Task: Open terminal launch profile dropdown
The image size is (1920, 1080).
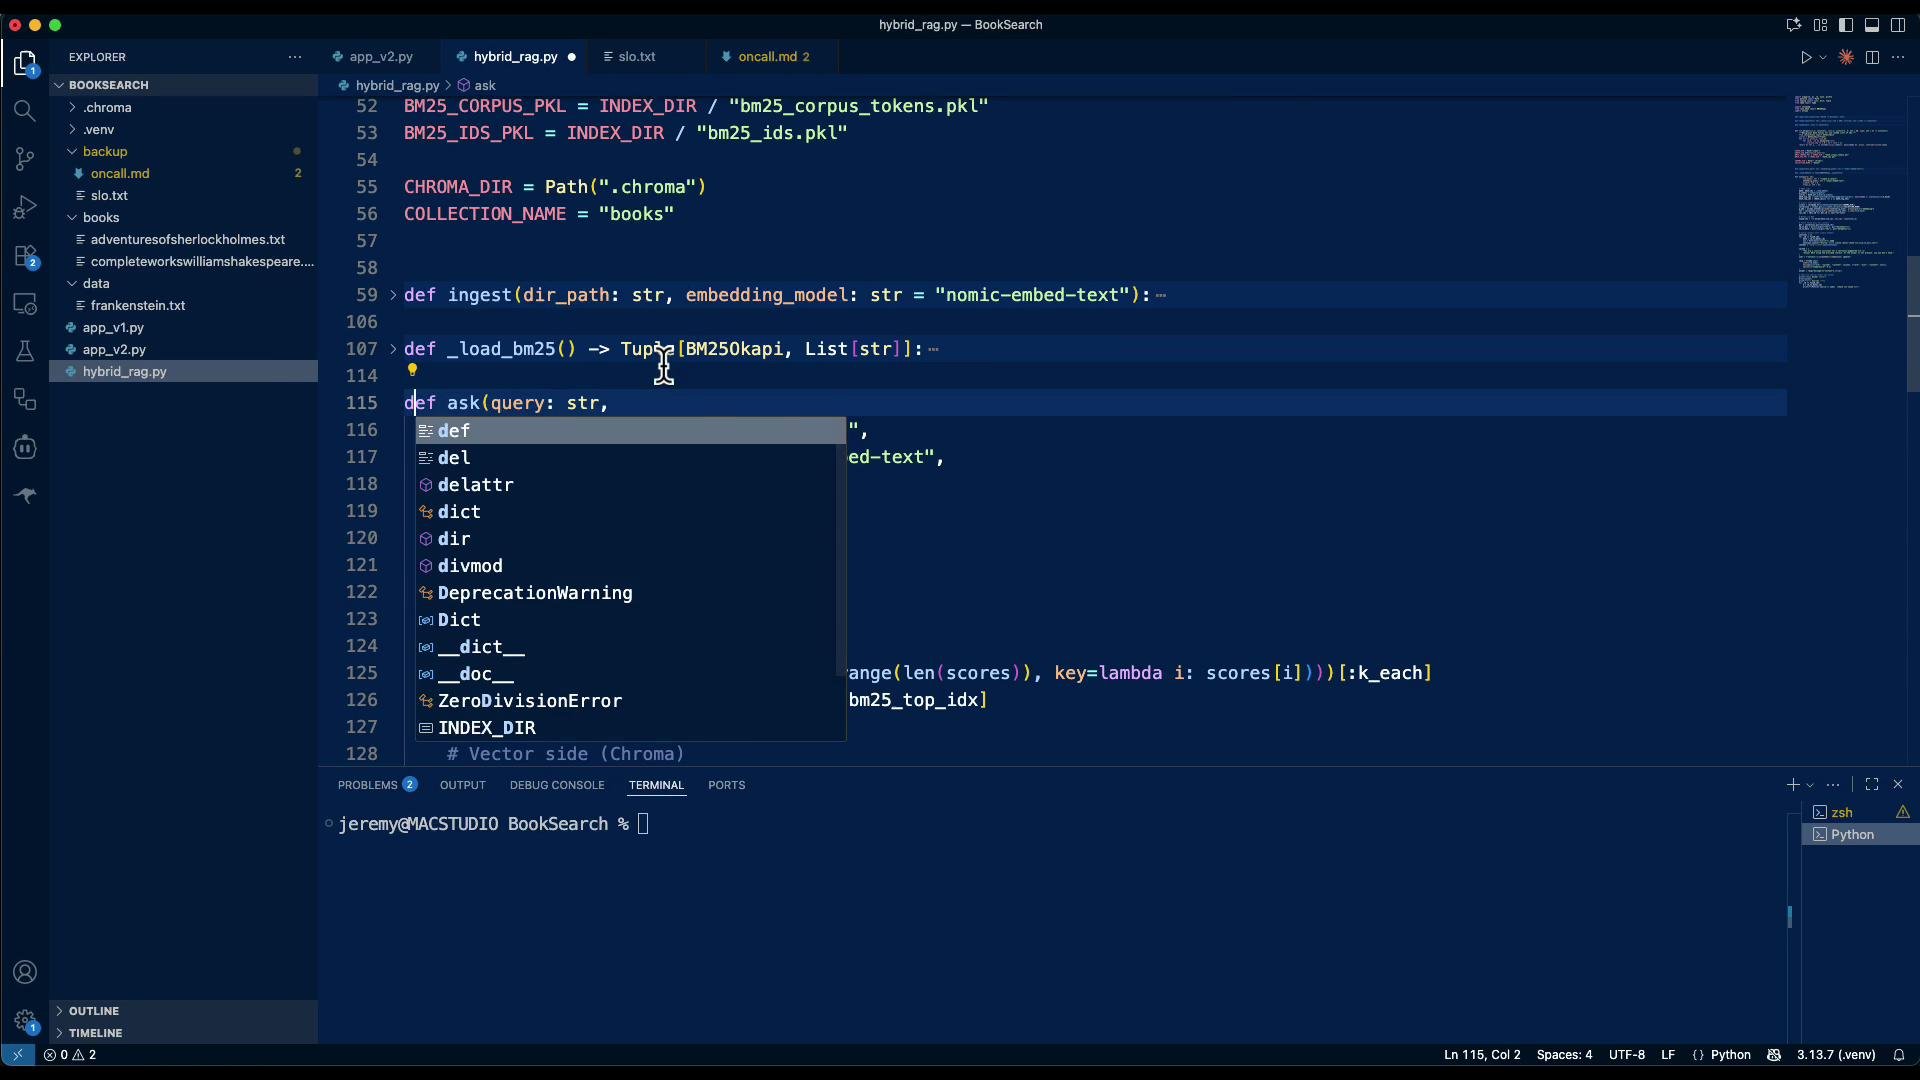Action: point(1810,785)
